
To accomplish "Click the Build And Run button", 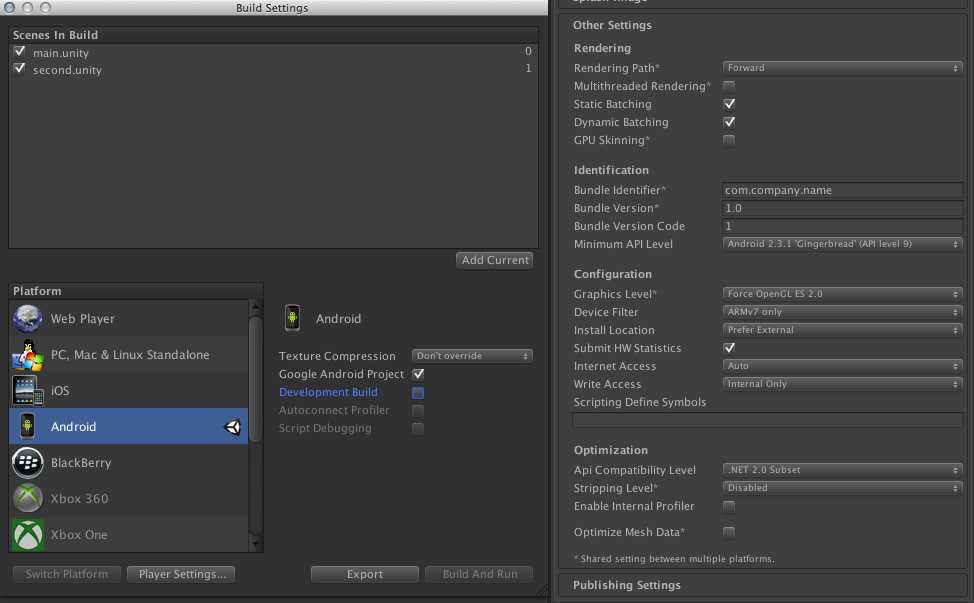I will point(480,574).
